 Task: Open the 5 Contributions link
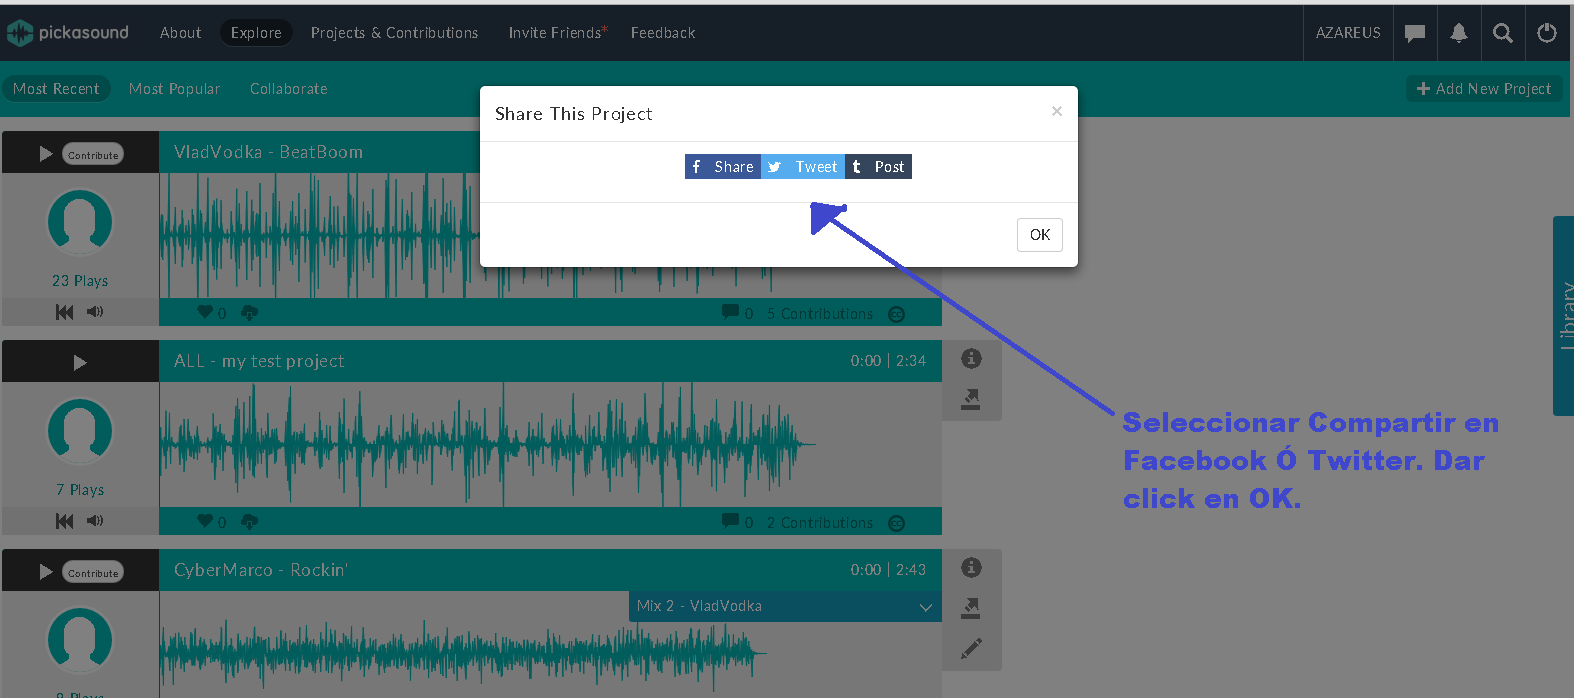pos(820,314)
